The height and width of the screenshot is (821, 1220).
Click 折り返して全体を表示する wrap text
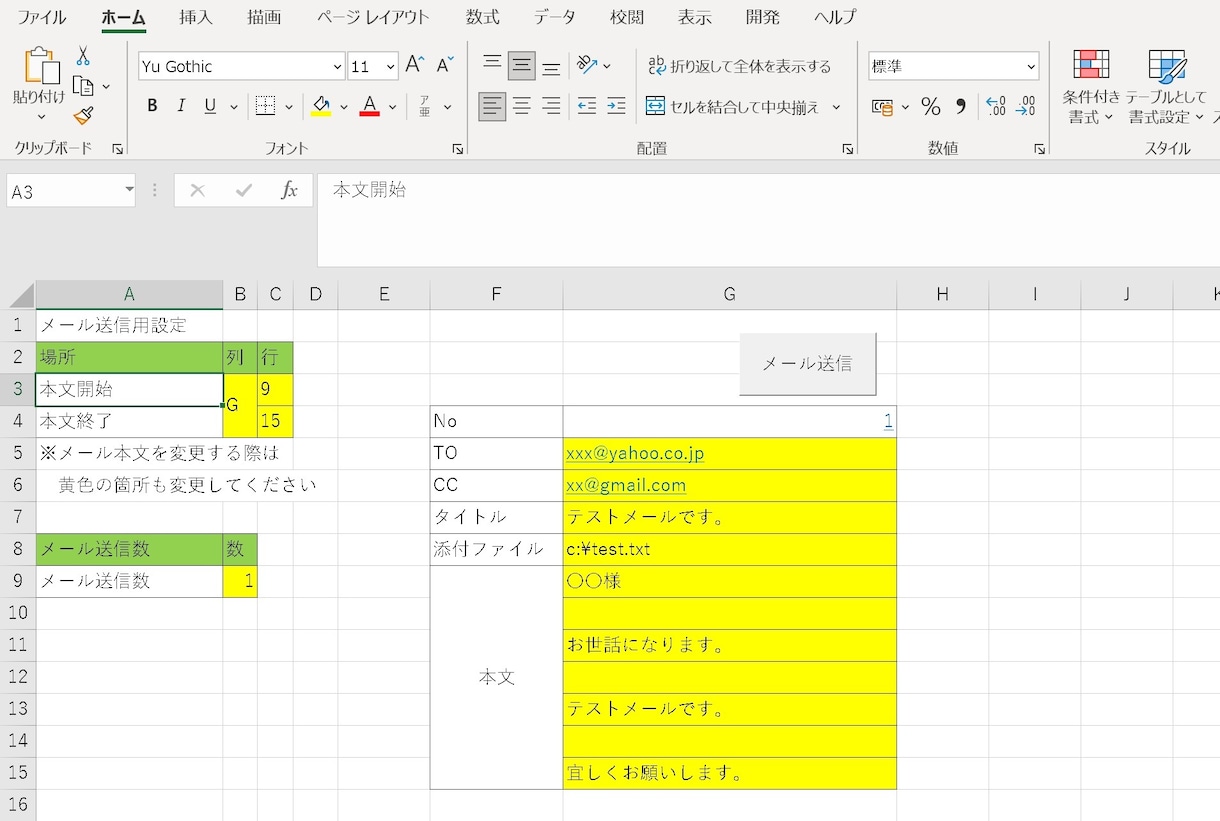coord(739,66)
